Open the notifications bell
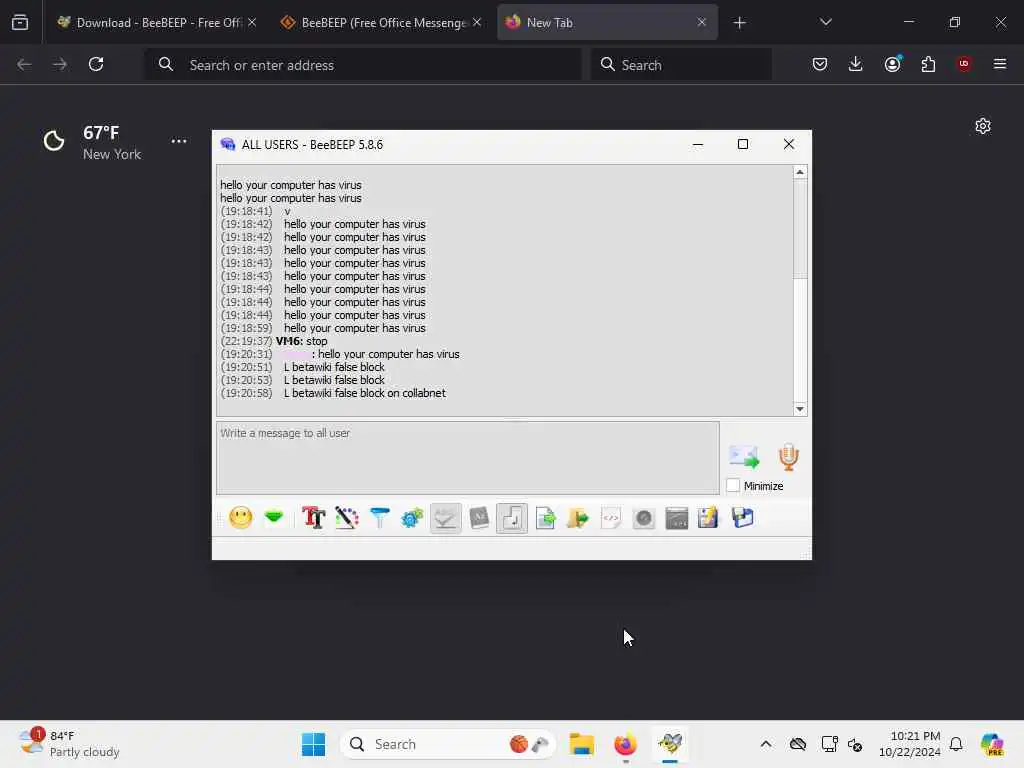Screen dimensions: 1024x768 coord(956,744)
